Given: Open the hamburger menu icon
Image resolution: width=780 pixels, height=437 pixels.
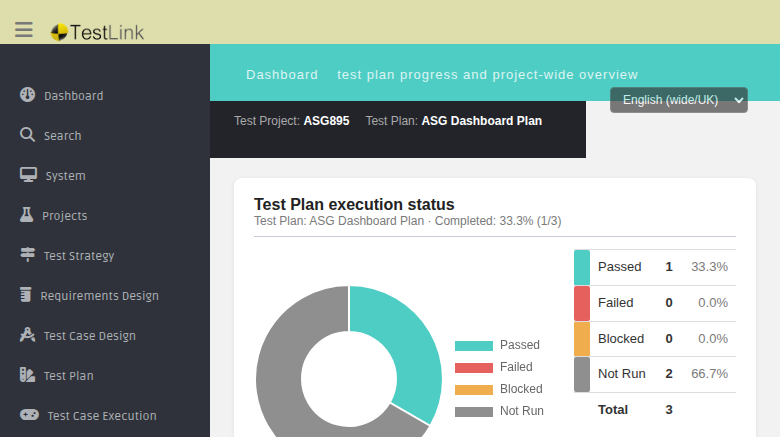Looking at the screenshot, I should pyautogui.click(x=24, y=30).
